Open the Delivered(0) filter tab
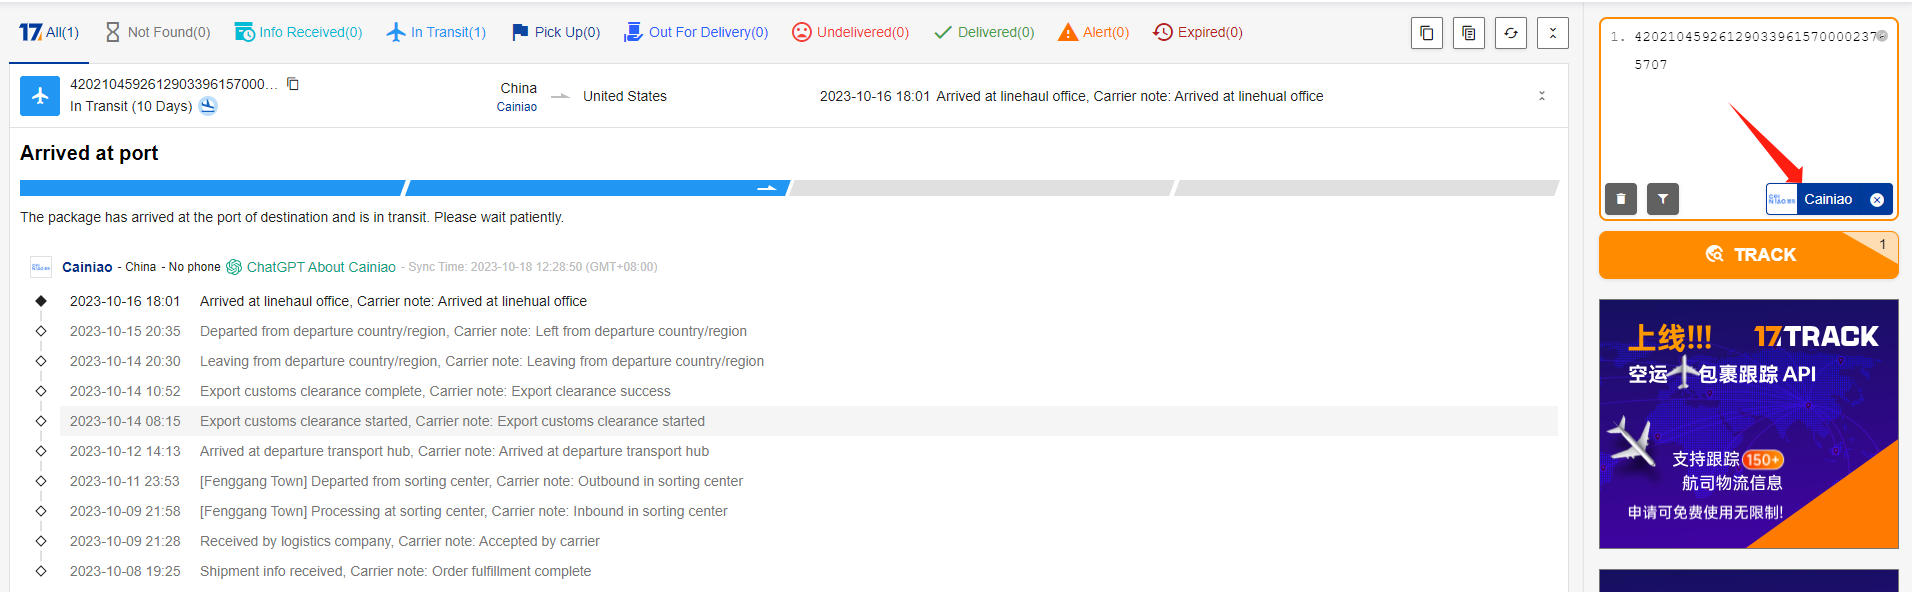The image size is (1912, 592). click(x=984, y=32)
